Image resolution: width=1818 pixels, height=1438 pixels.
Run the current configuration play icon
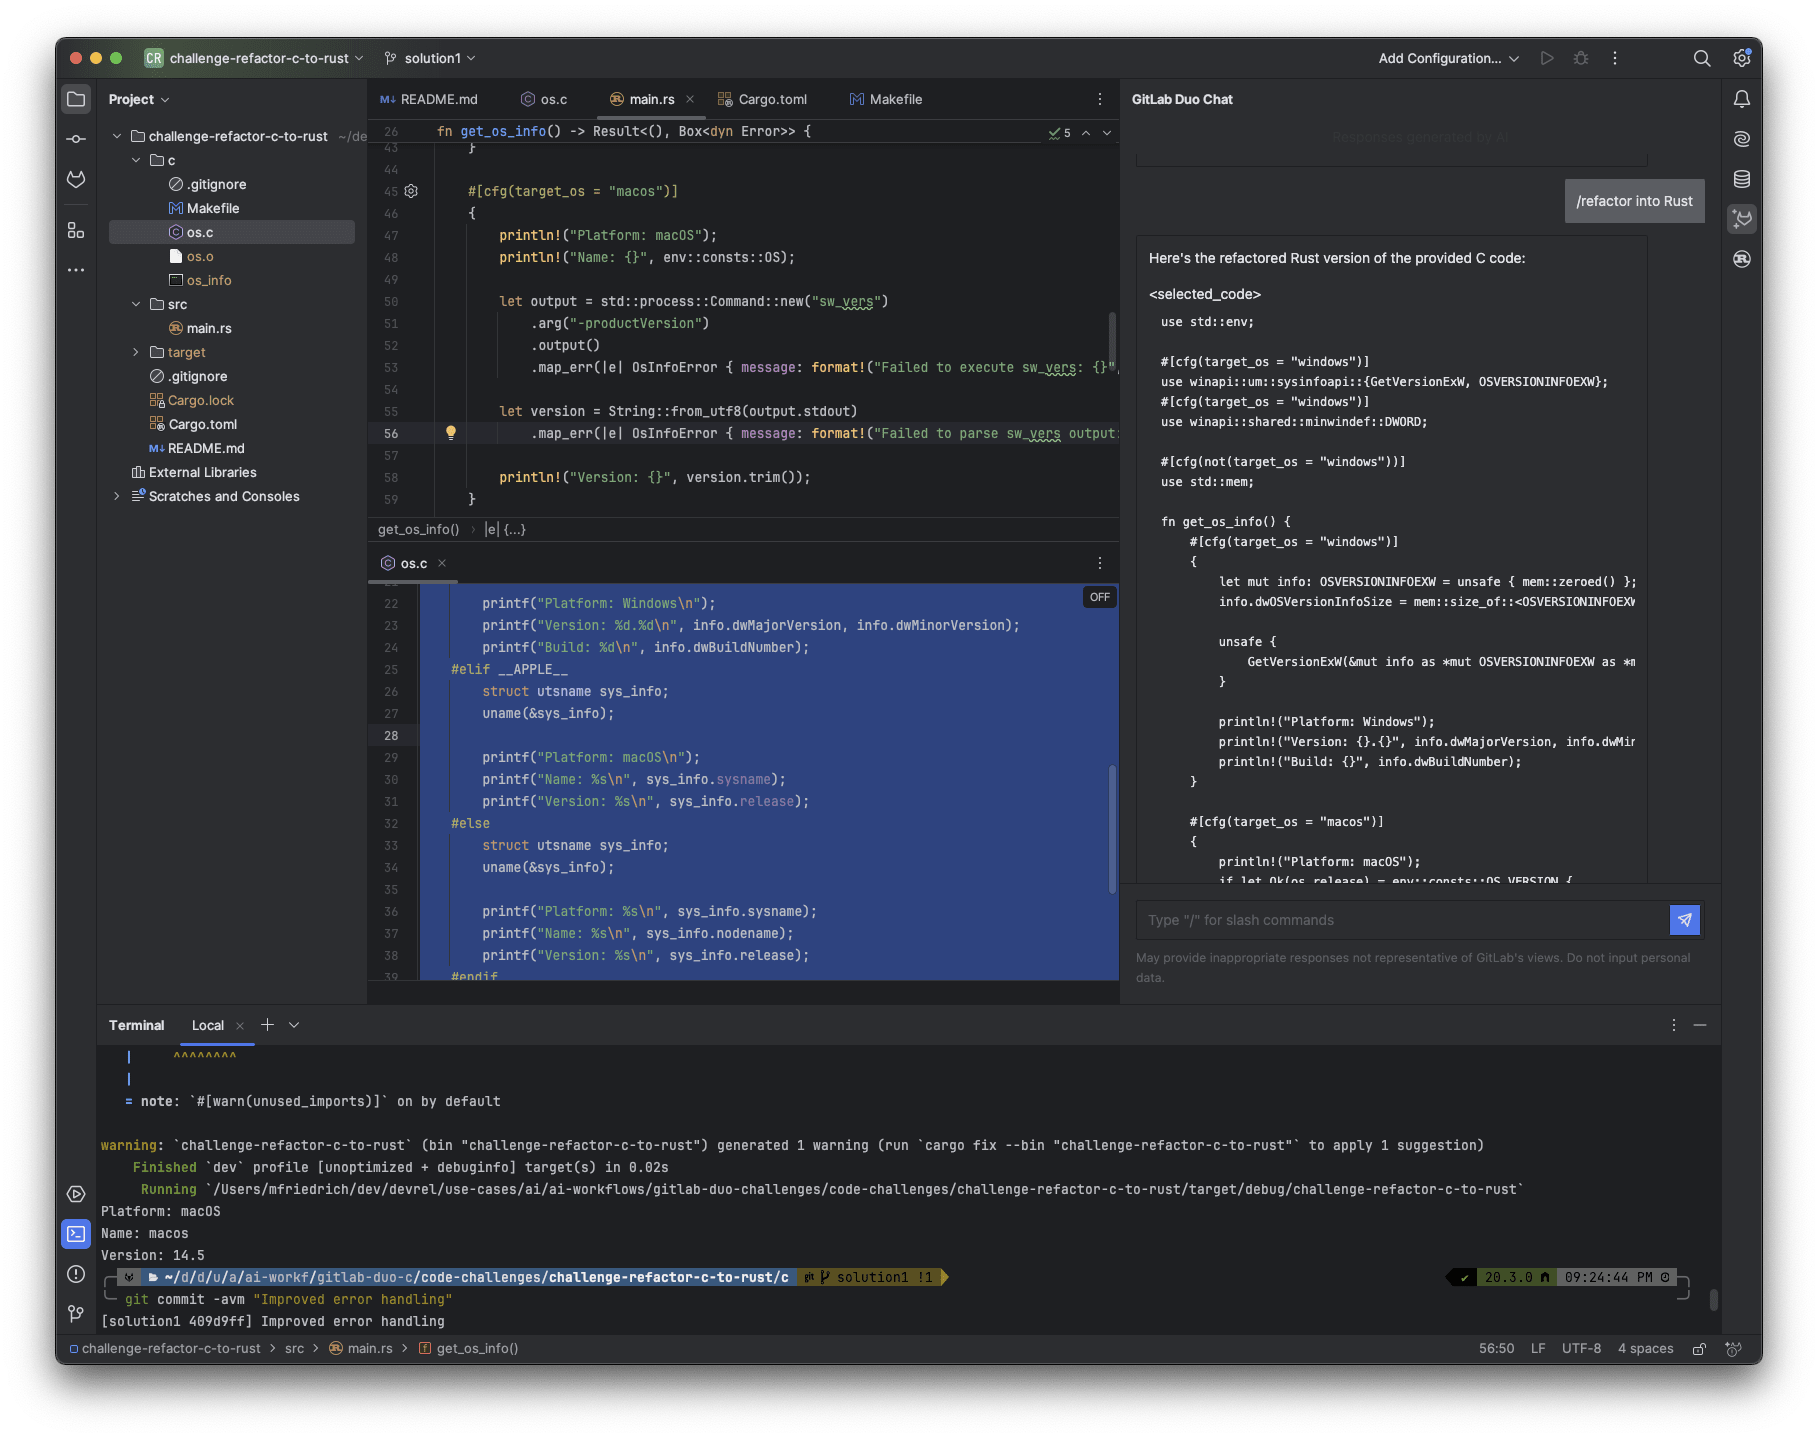click(1547, 58)
